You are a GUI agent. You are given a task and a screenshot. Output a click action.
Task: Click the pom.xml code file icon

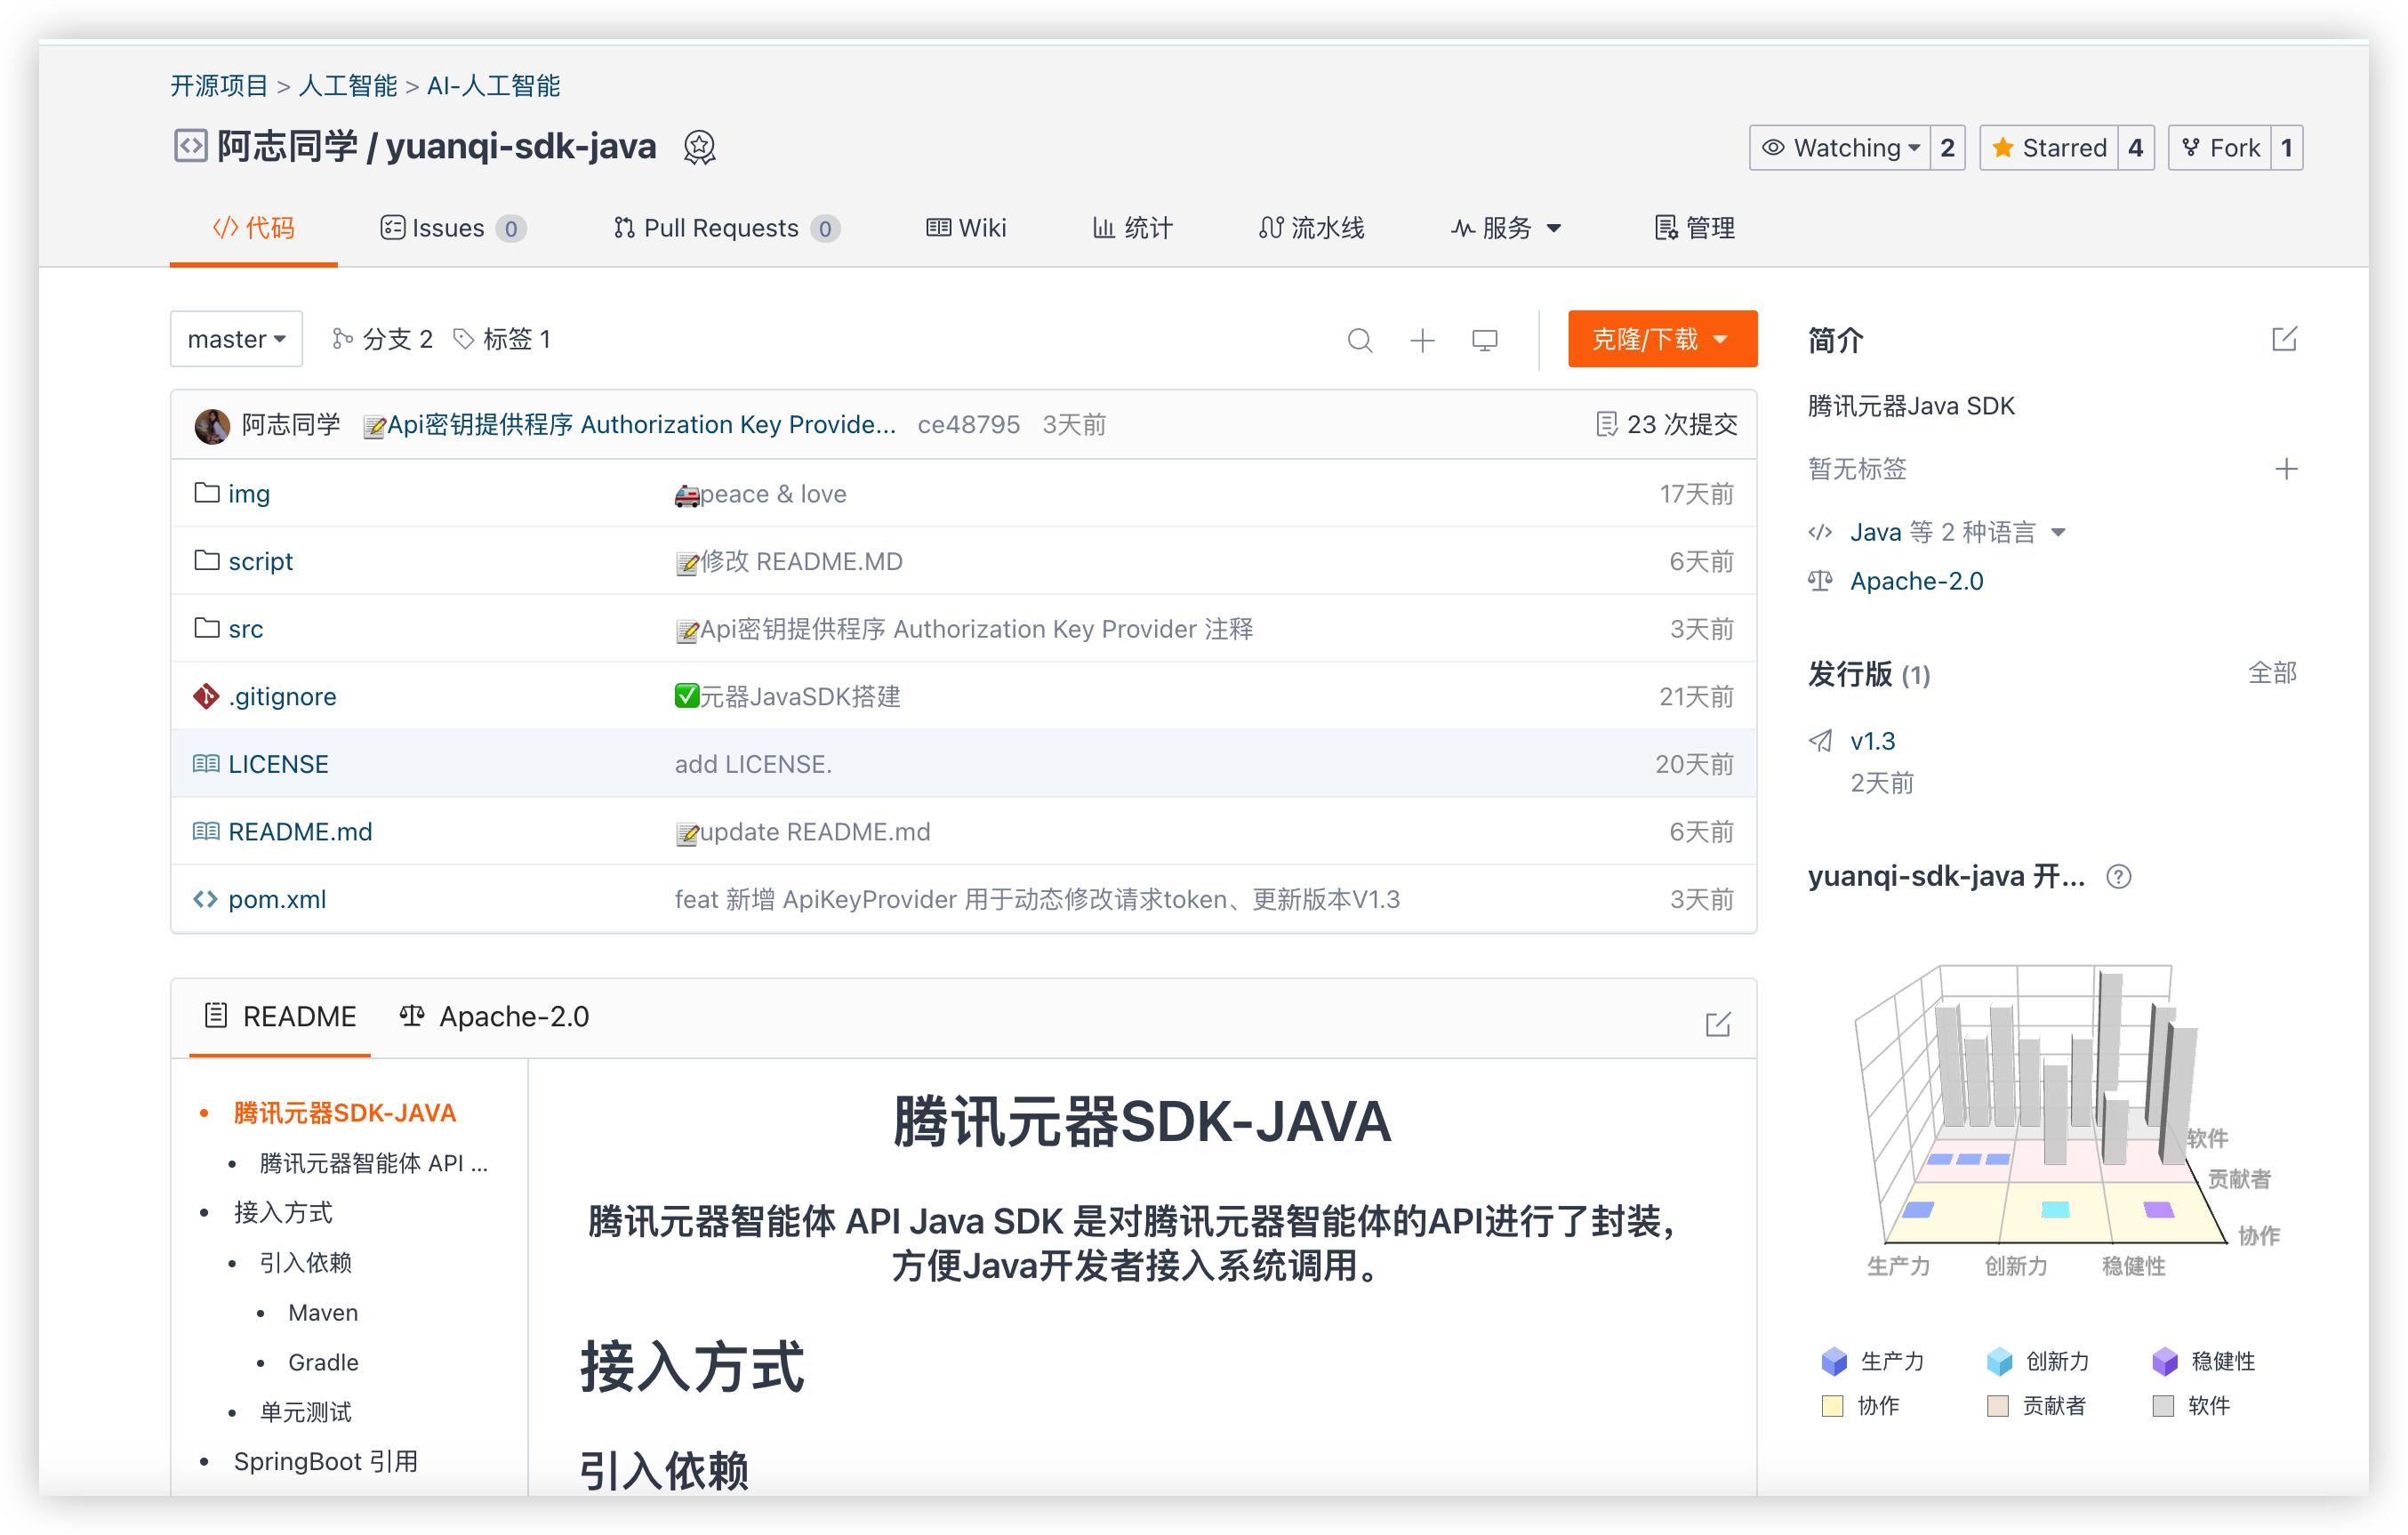tap(205, 899)
